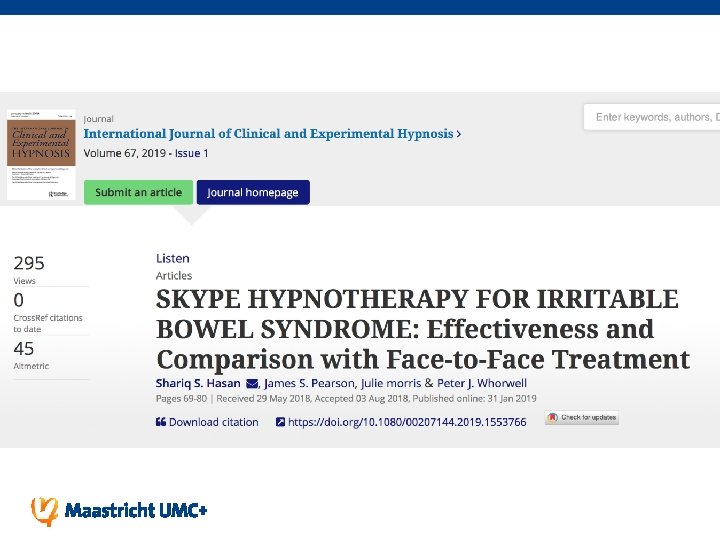Screen dimensions: 720x540
Task: Select the author Shariq S. Hasan
Action: click(198, 383)
